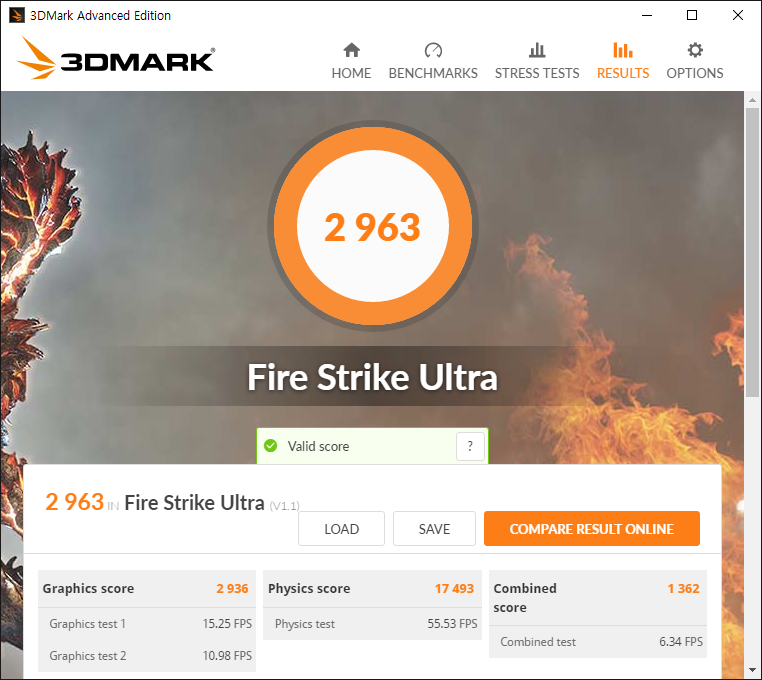Click the 3DMark logo in header
The width and height of the screenshot is (762, 680).
point(116,59)
